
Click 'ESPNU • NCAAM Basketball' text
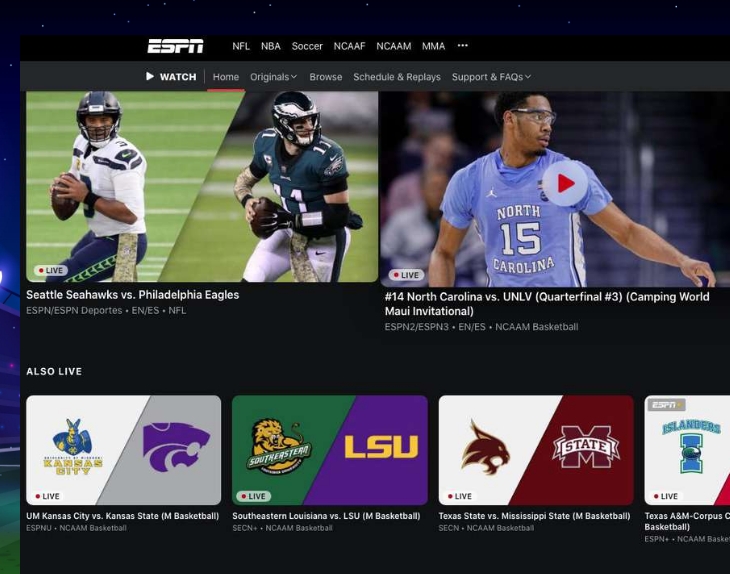(76, 528)
